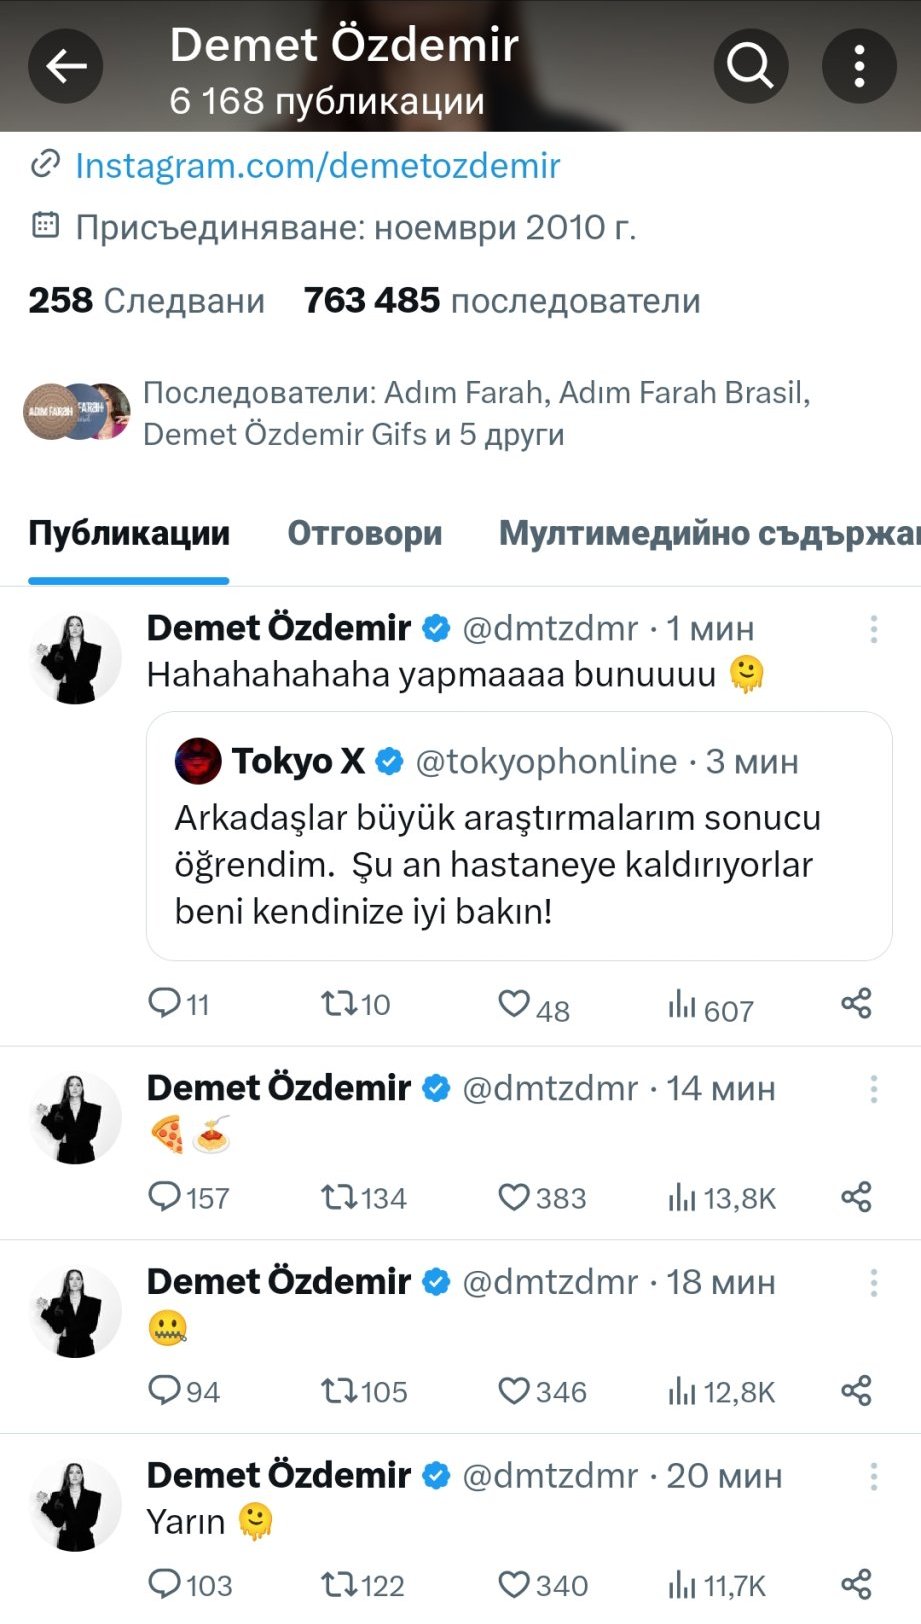This screenshot has width=921, height=1624.
Task: Open more options on 18 мин post
Action: pyautogui.click(x=873, y=1282)
